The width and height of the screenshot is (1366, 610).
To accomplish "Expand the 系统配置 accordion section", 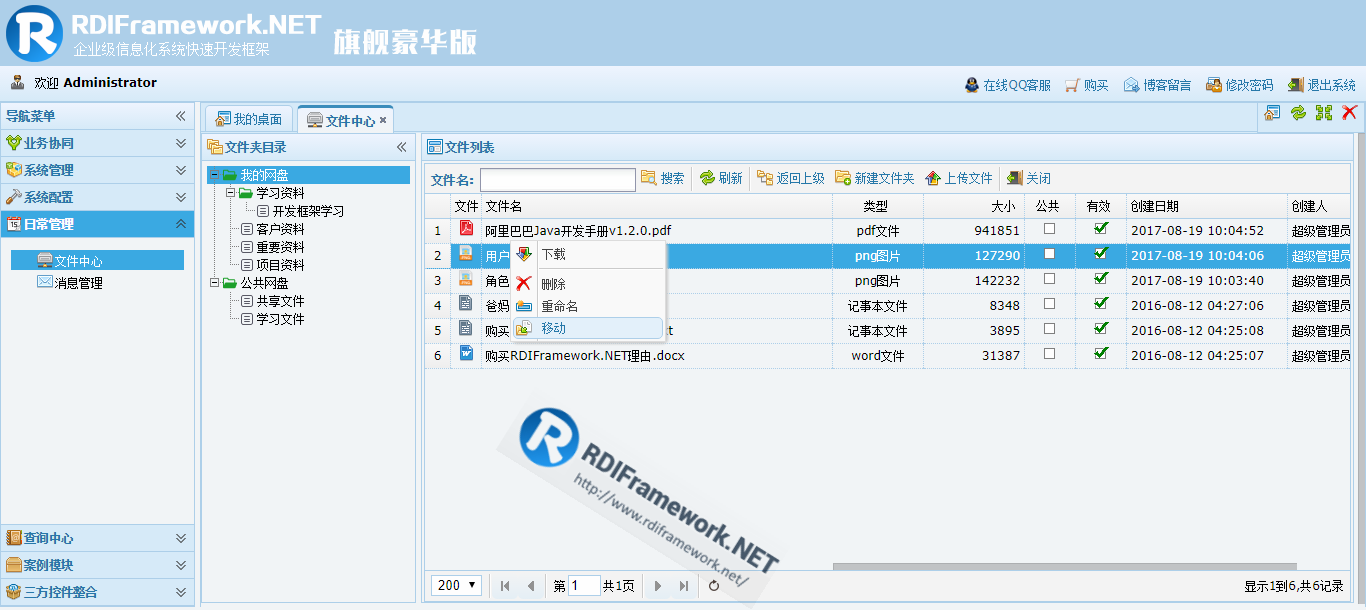I will click(x=181, y=197).
